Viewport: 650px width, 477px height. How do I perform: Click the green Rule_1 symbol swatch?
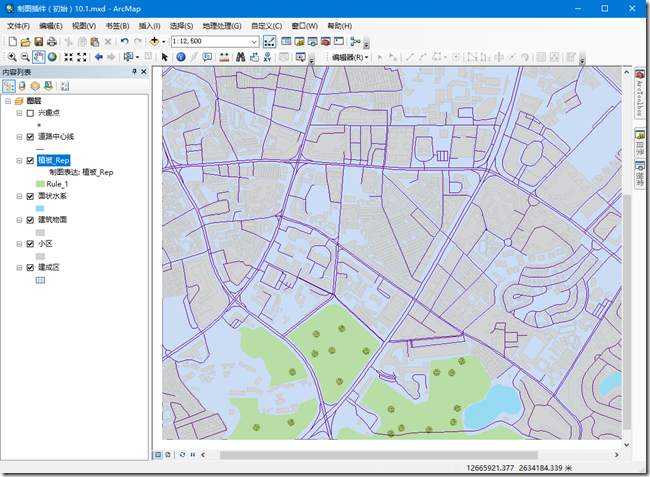click(x=40, y=184)
